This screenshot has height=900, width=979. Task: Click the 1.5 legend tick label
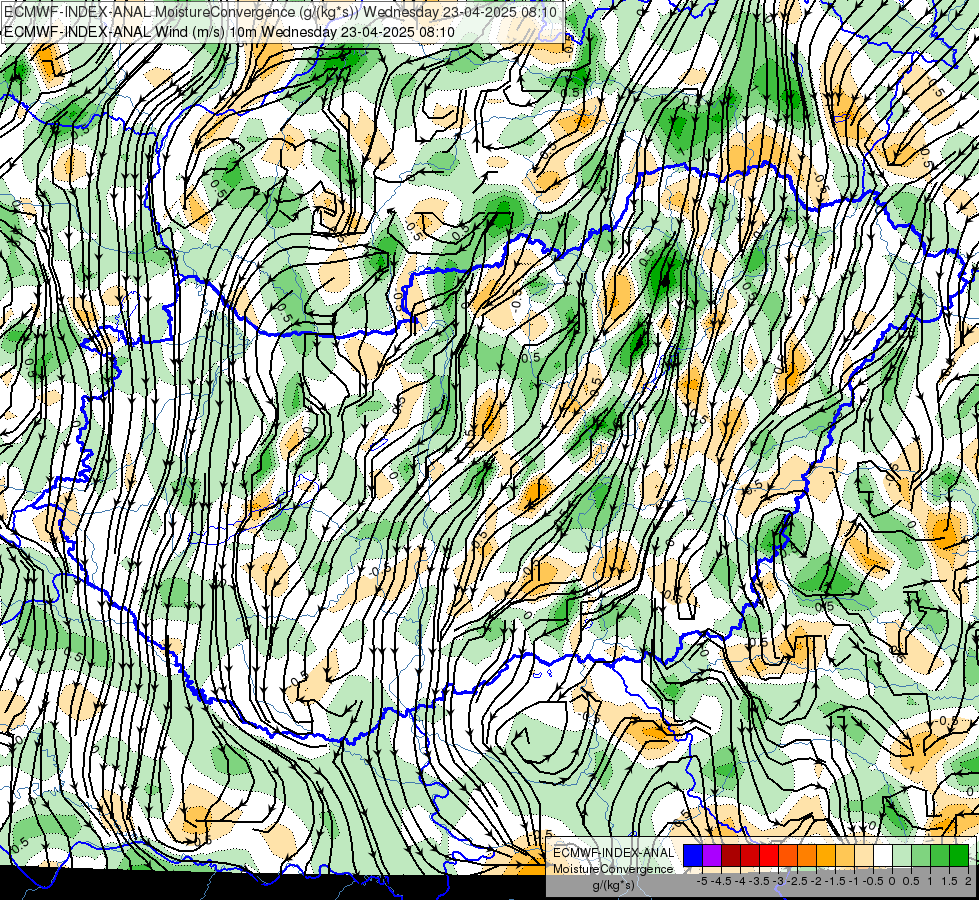(x=950, y=881)
